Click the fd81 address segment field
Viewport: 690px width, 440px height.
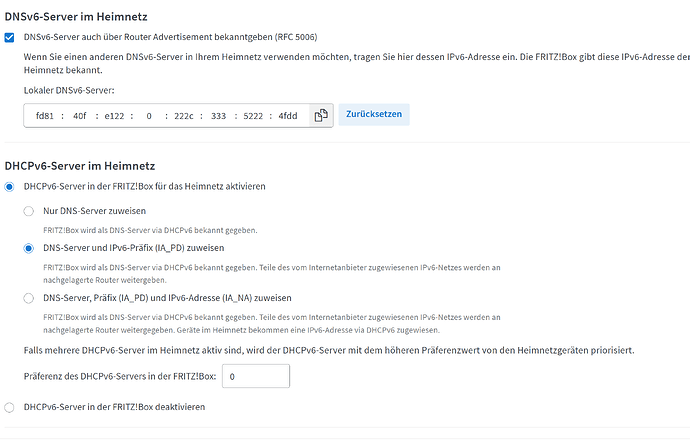click(44, 116)
